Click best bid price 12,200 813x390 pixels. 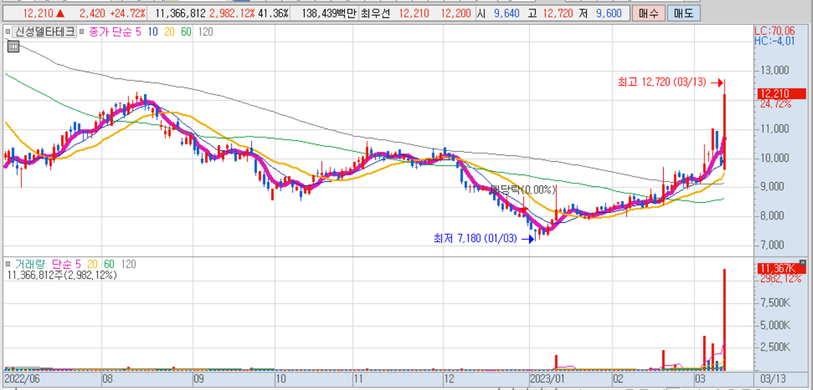(456, 13)
